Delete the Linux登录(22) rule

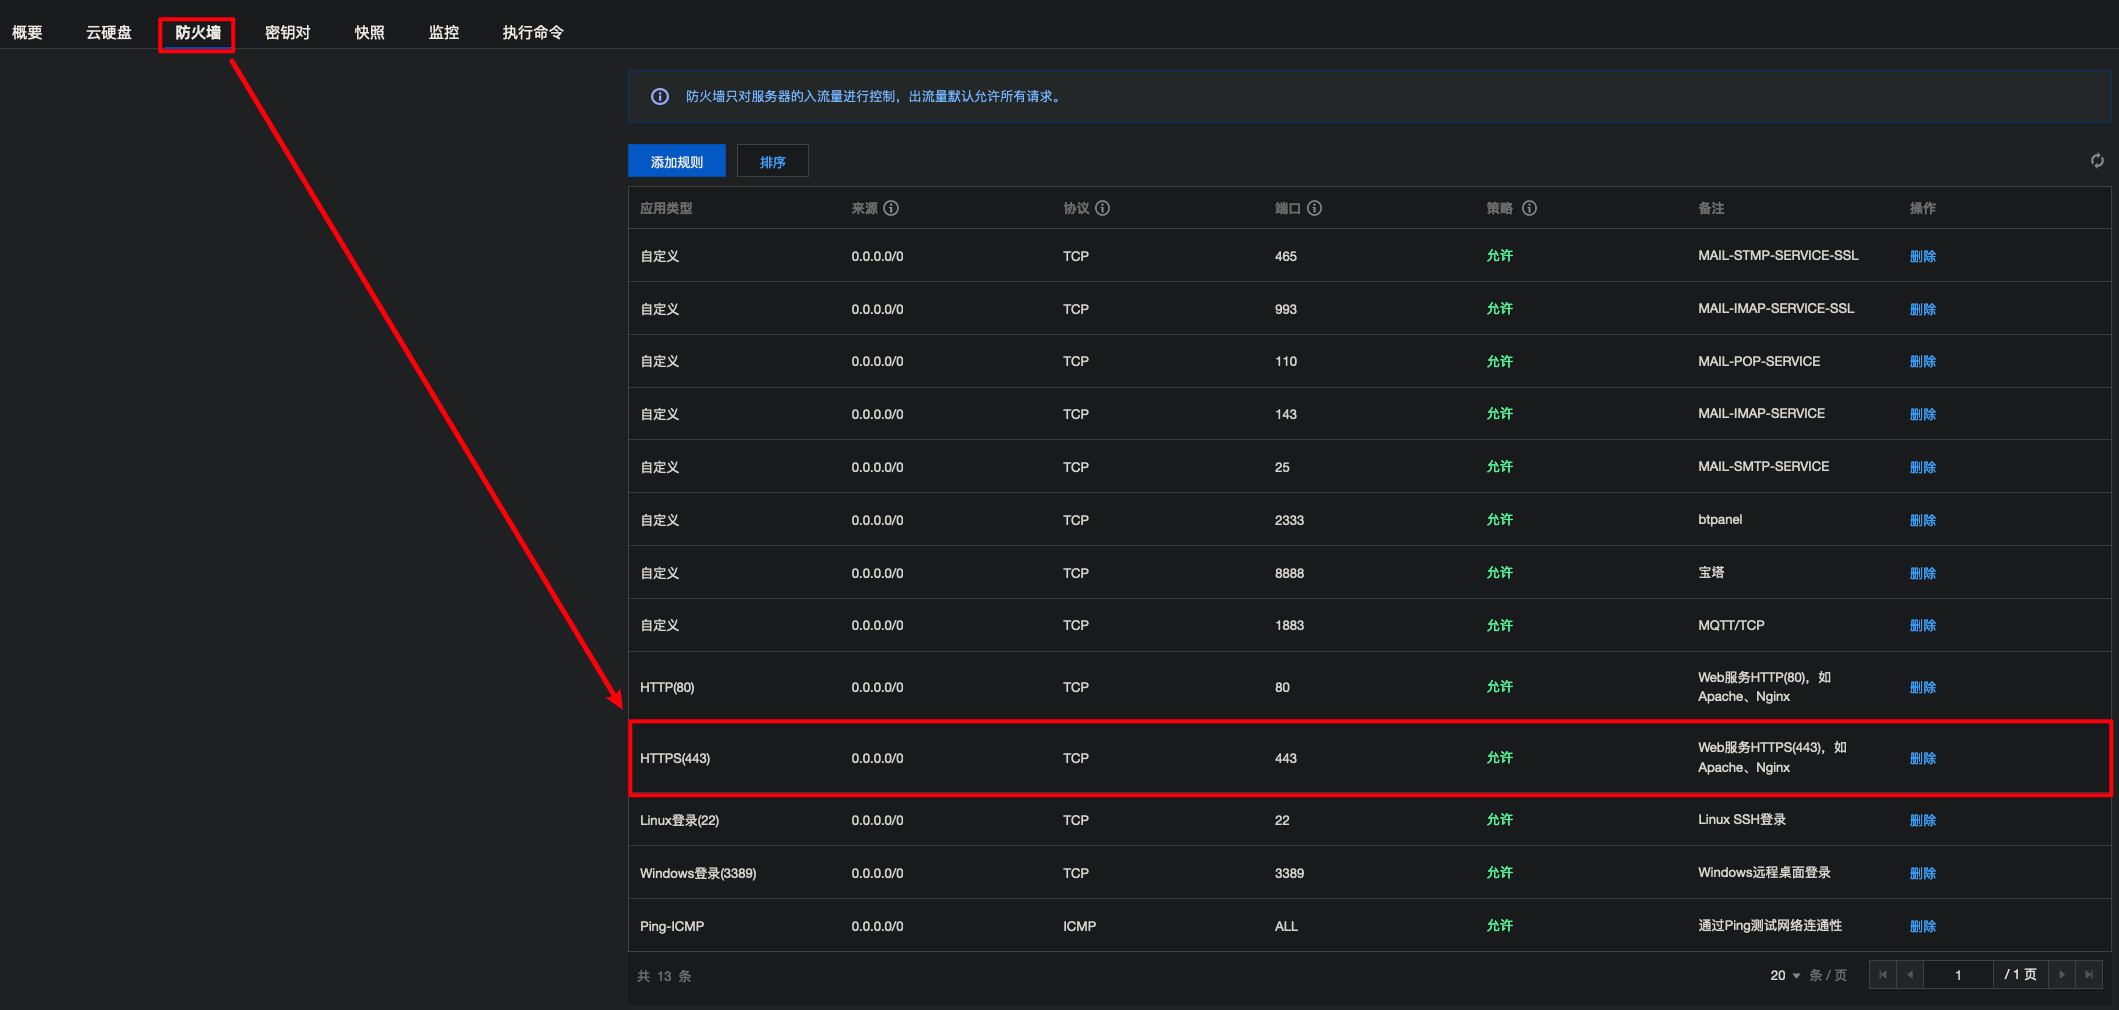click(1923, 821)
